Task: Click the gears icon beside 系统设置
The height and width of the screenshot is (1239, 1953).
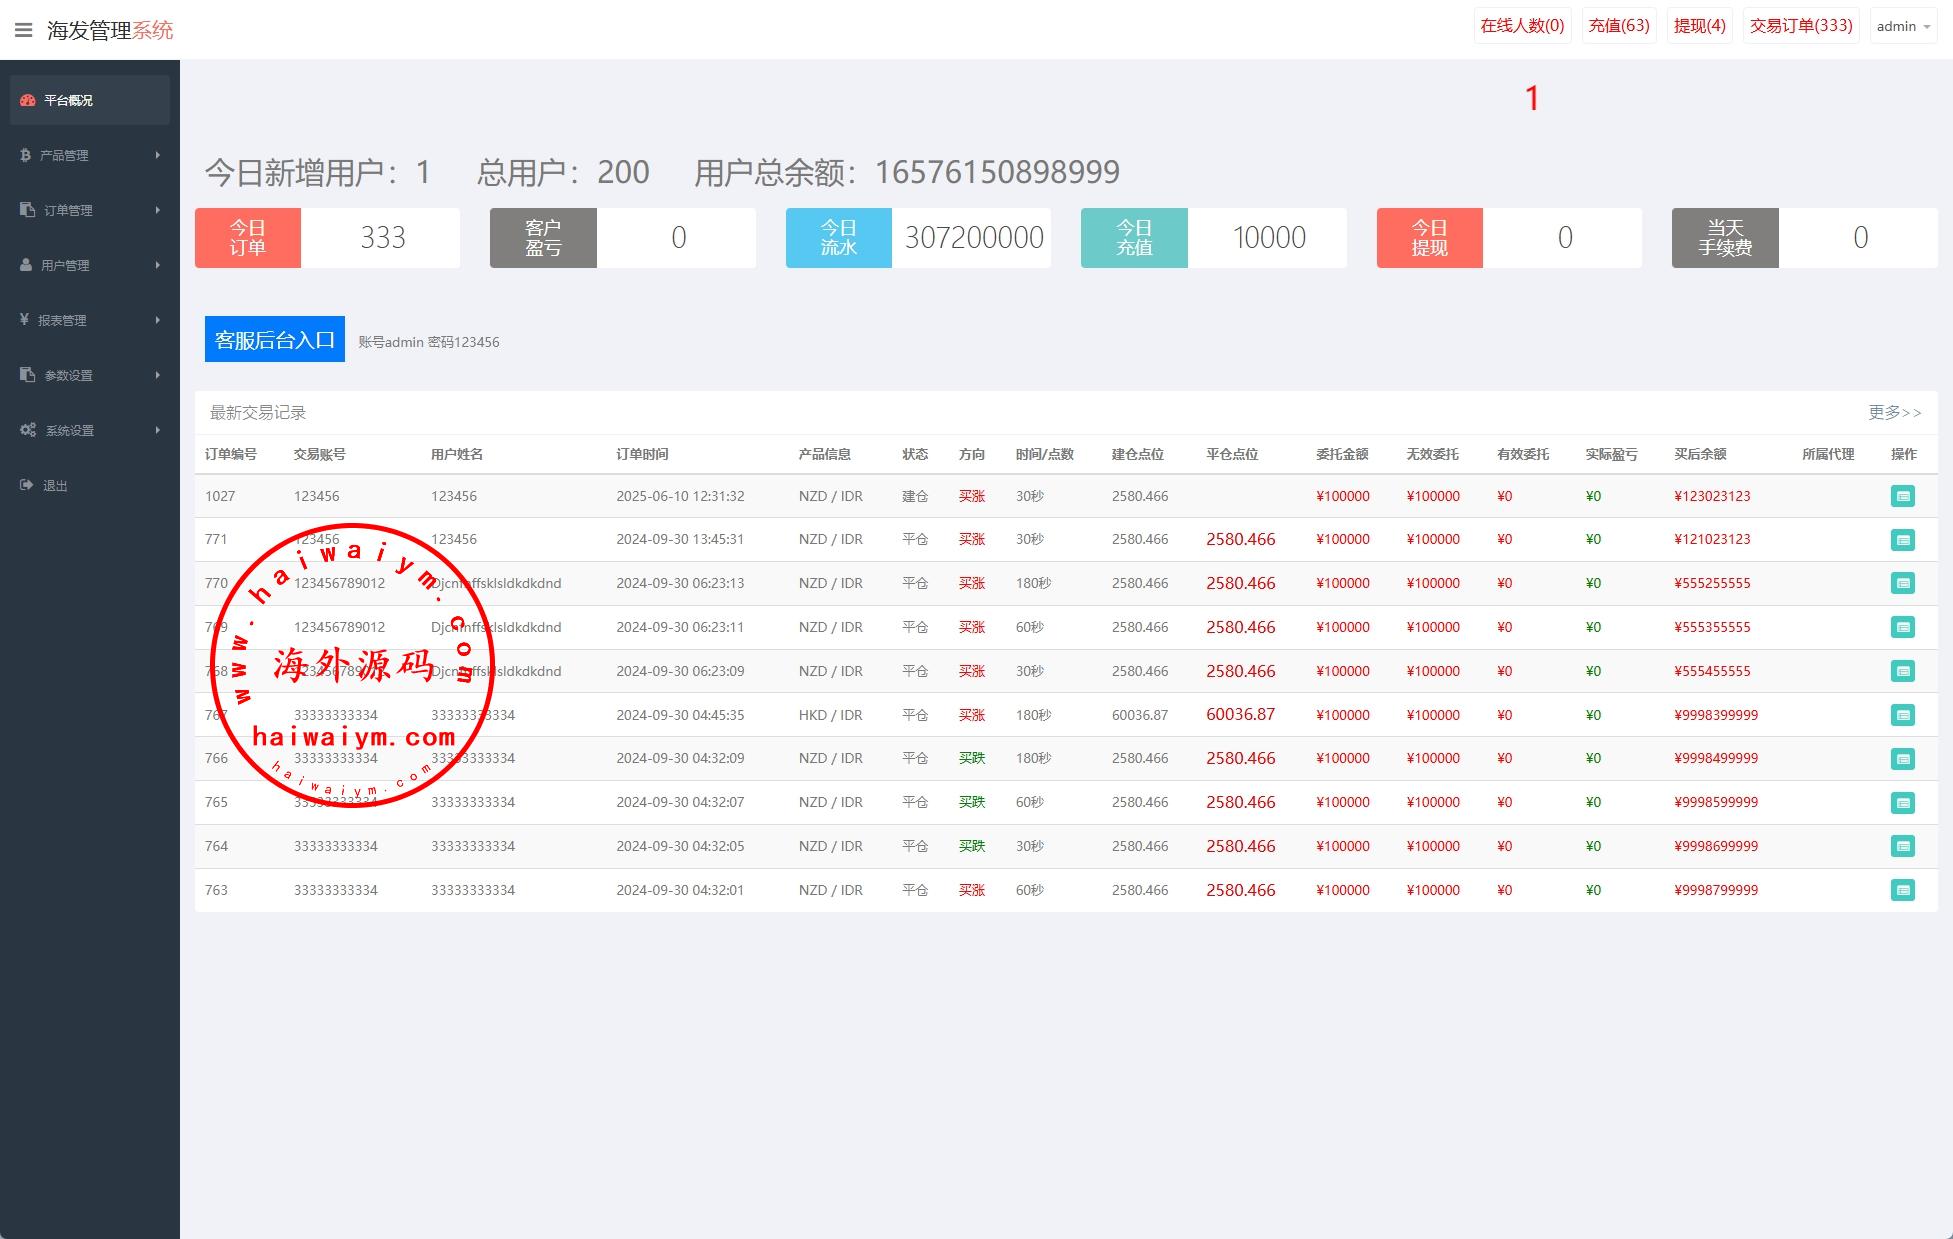Action: (x=28, y=430)
